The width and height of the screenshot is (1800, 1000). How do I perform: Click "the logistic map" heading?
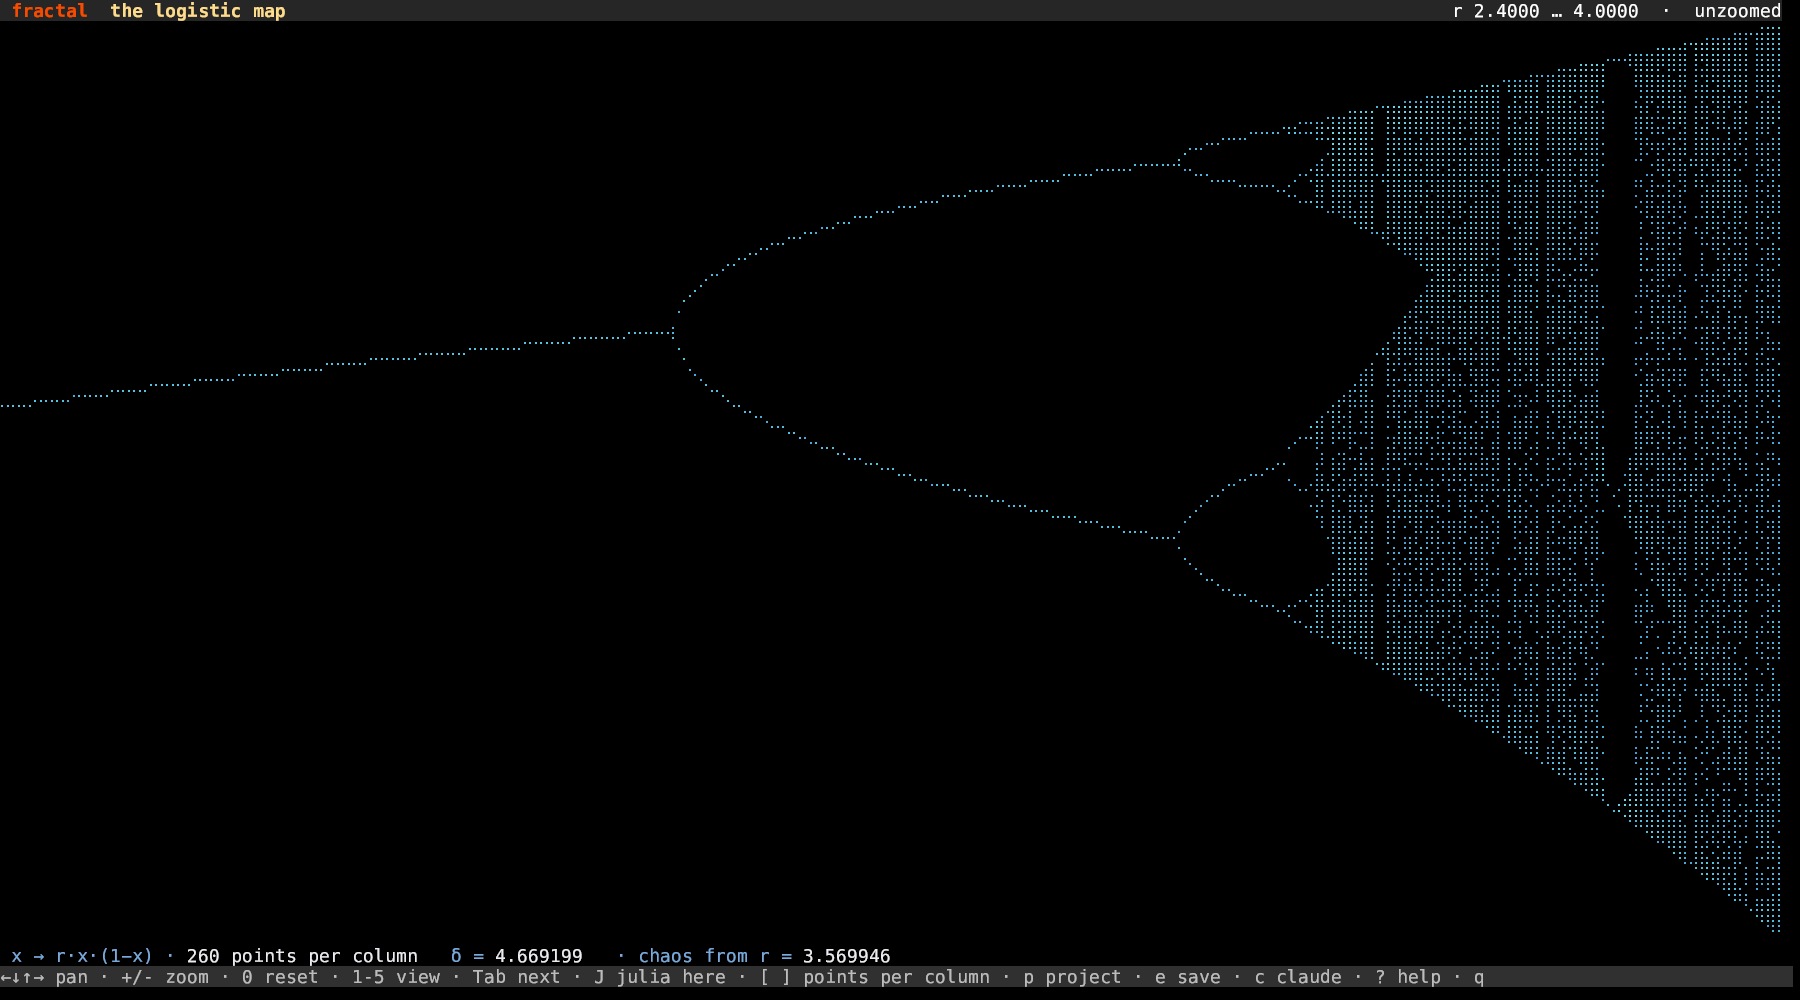(x=198, y=11)
